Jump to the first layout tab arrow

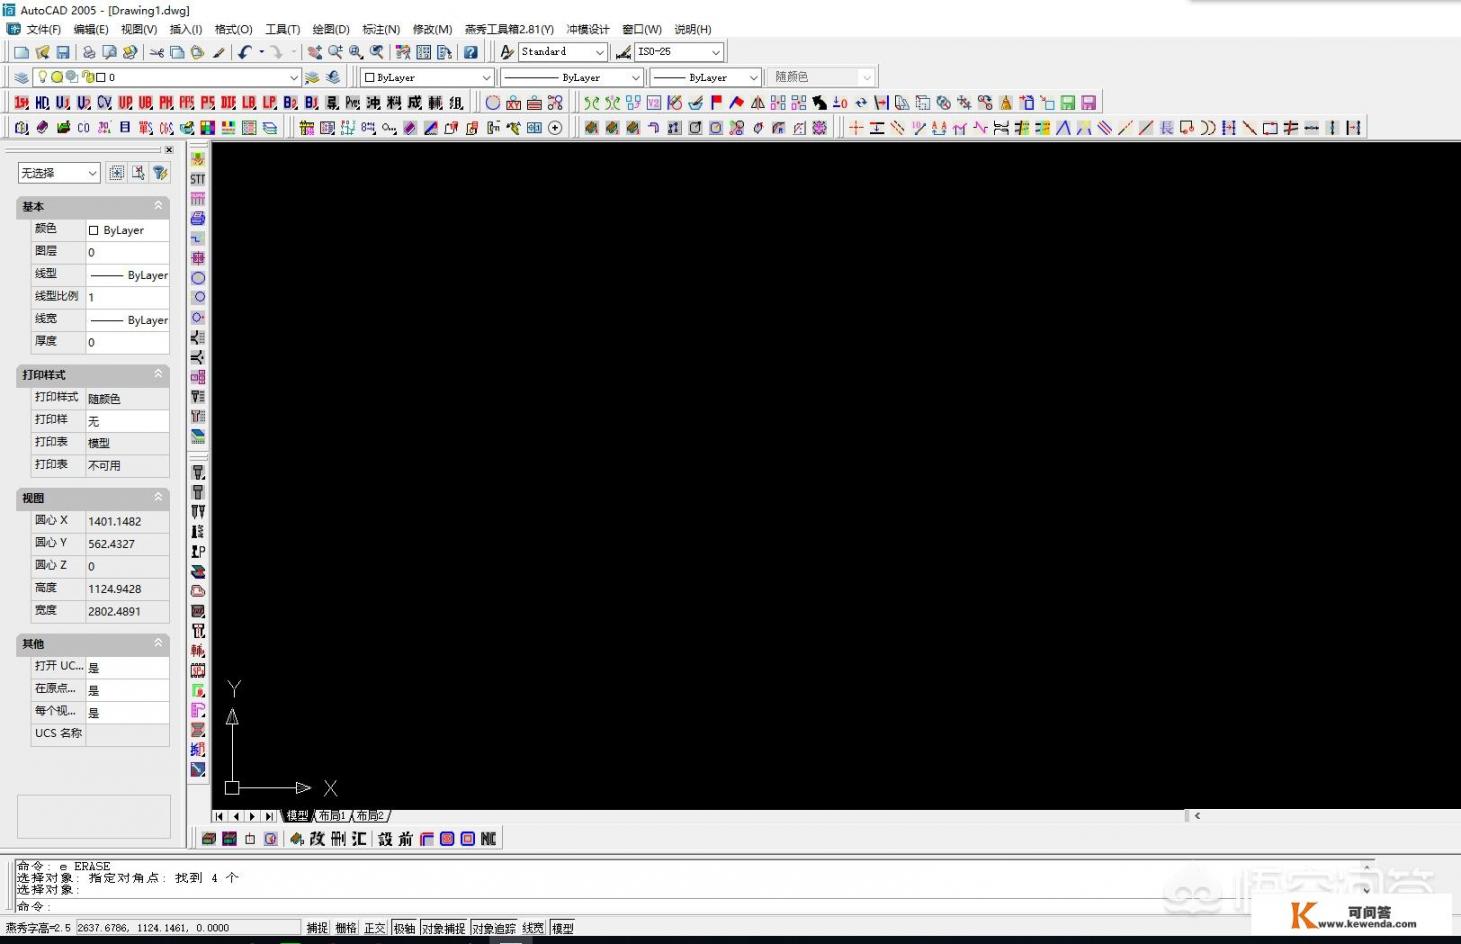click(x=219, y=816)
